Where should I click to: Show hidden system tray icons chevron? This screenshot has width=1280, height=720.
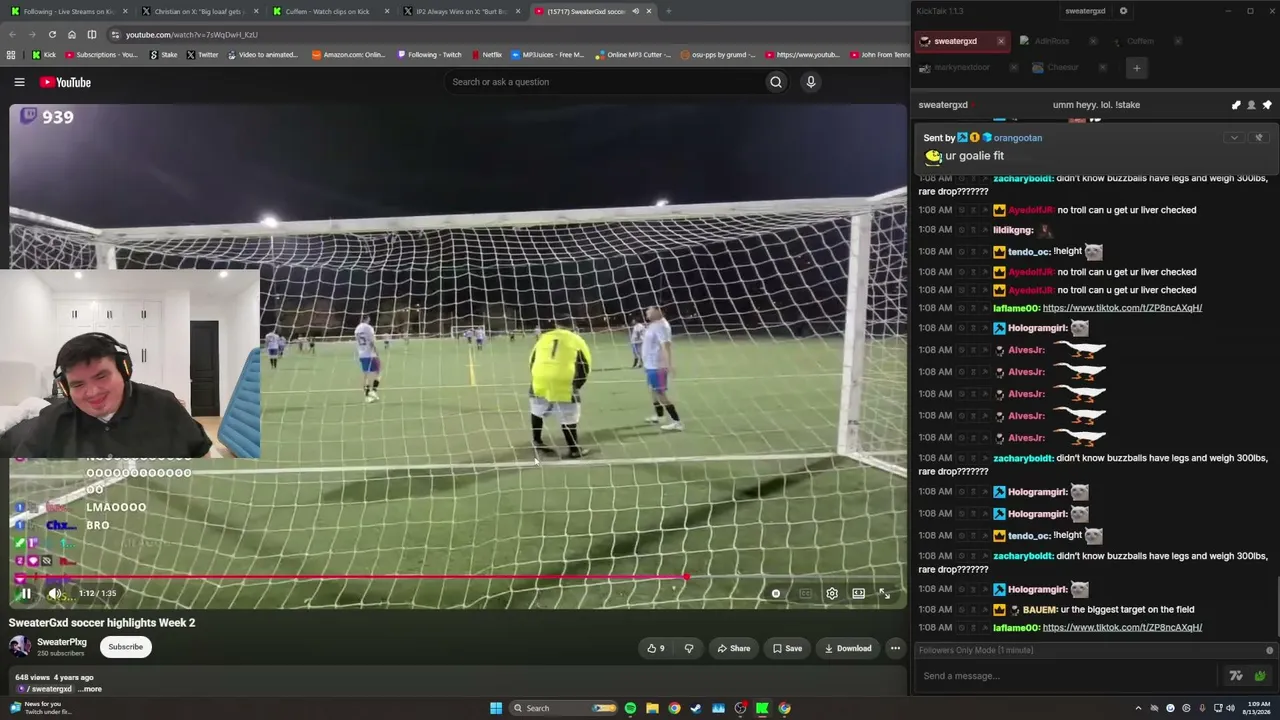[x=1138, y=708]
